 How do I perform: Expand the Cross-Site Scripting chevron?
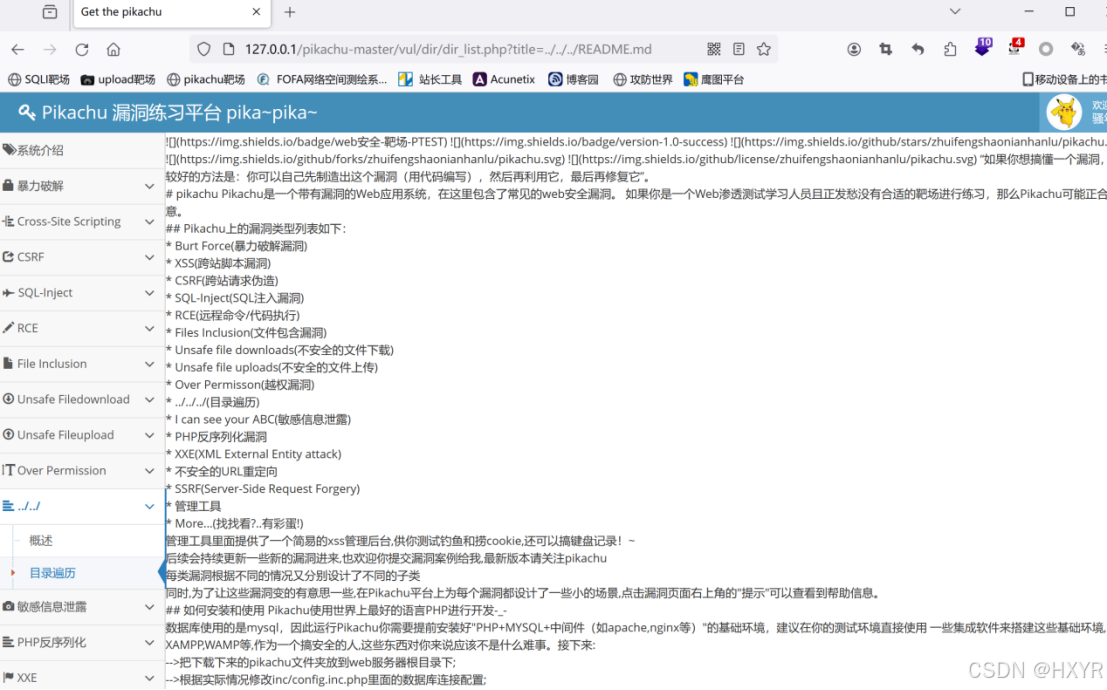pos(149,222)
